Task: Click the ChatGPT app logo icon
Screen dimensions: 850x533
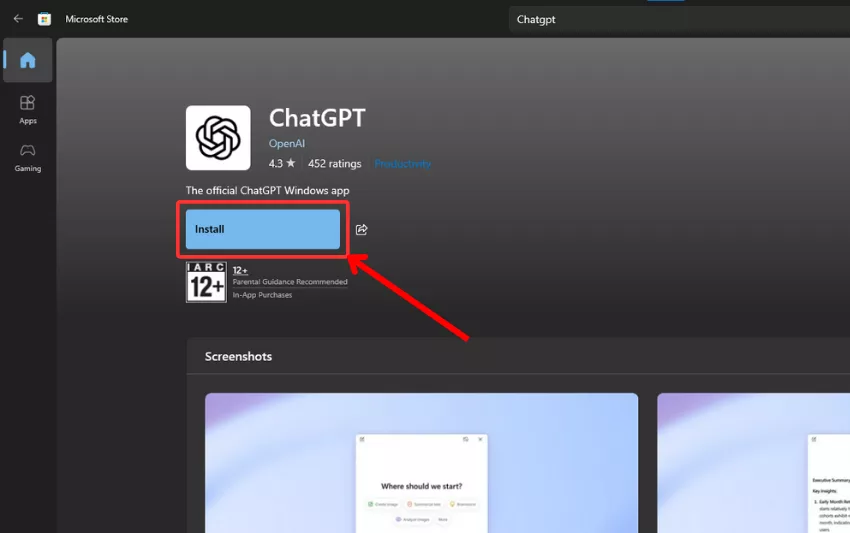Action: tap(218, 138)
